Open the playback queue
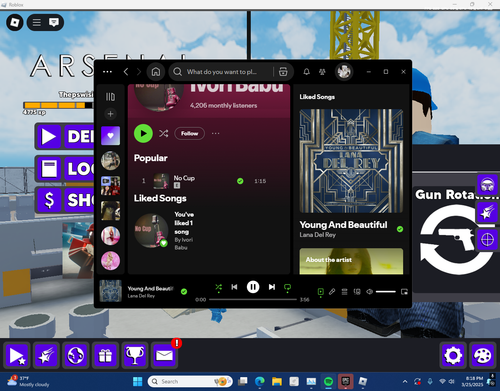The image size is (500, 391). tap(344, 292)
